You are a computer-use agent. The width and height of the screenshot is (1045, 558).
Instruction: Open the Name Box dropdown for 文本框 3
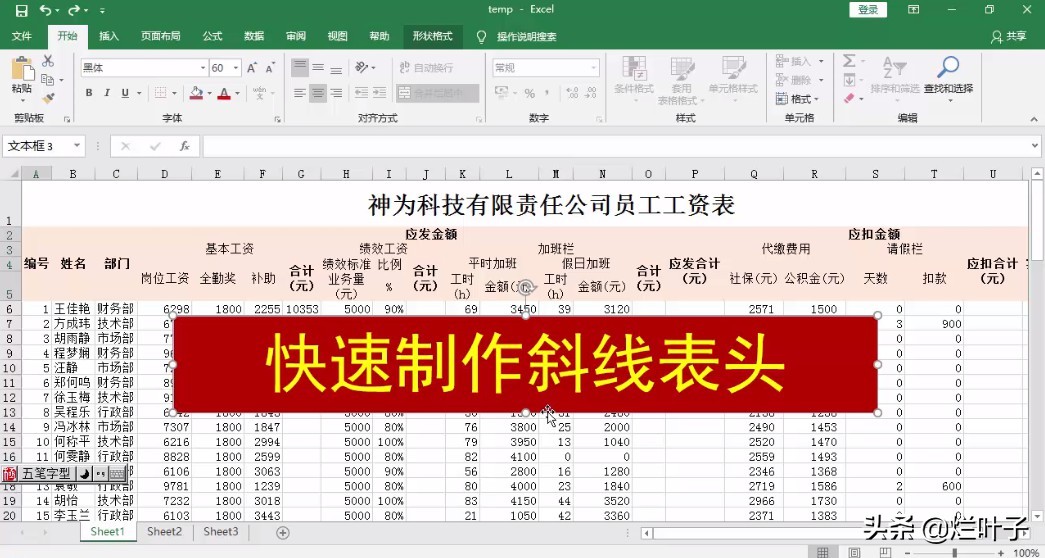(x=77, y=146)
